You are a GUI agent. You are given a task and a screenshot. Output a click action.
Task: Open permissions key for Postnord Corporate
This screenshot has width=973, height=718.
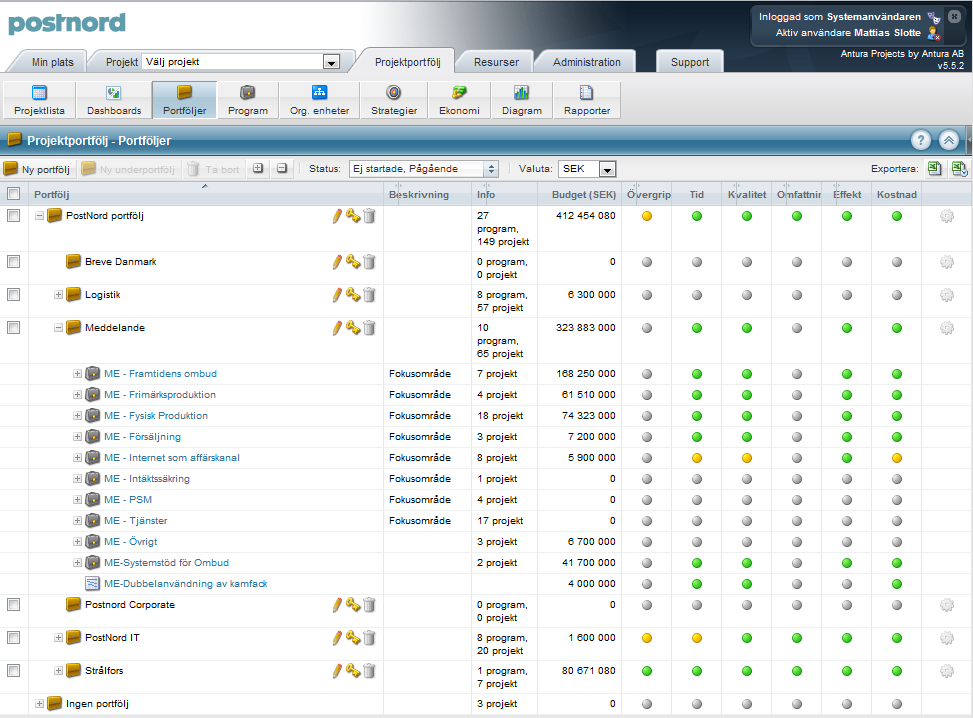(353, 604)
